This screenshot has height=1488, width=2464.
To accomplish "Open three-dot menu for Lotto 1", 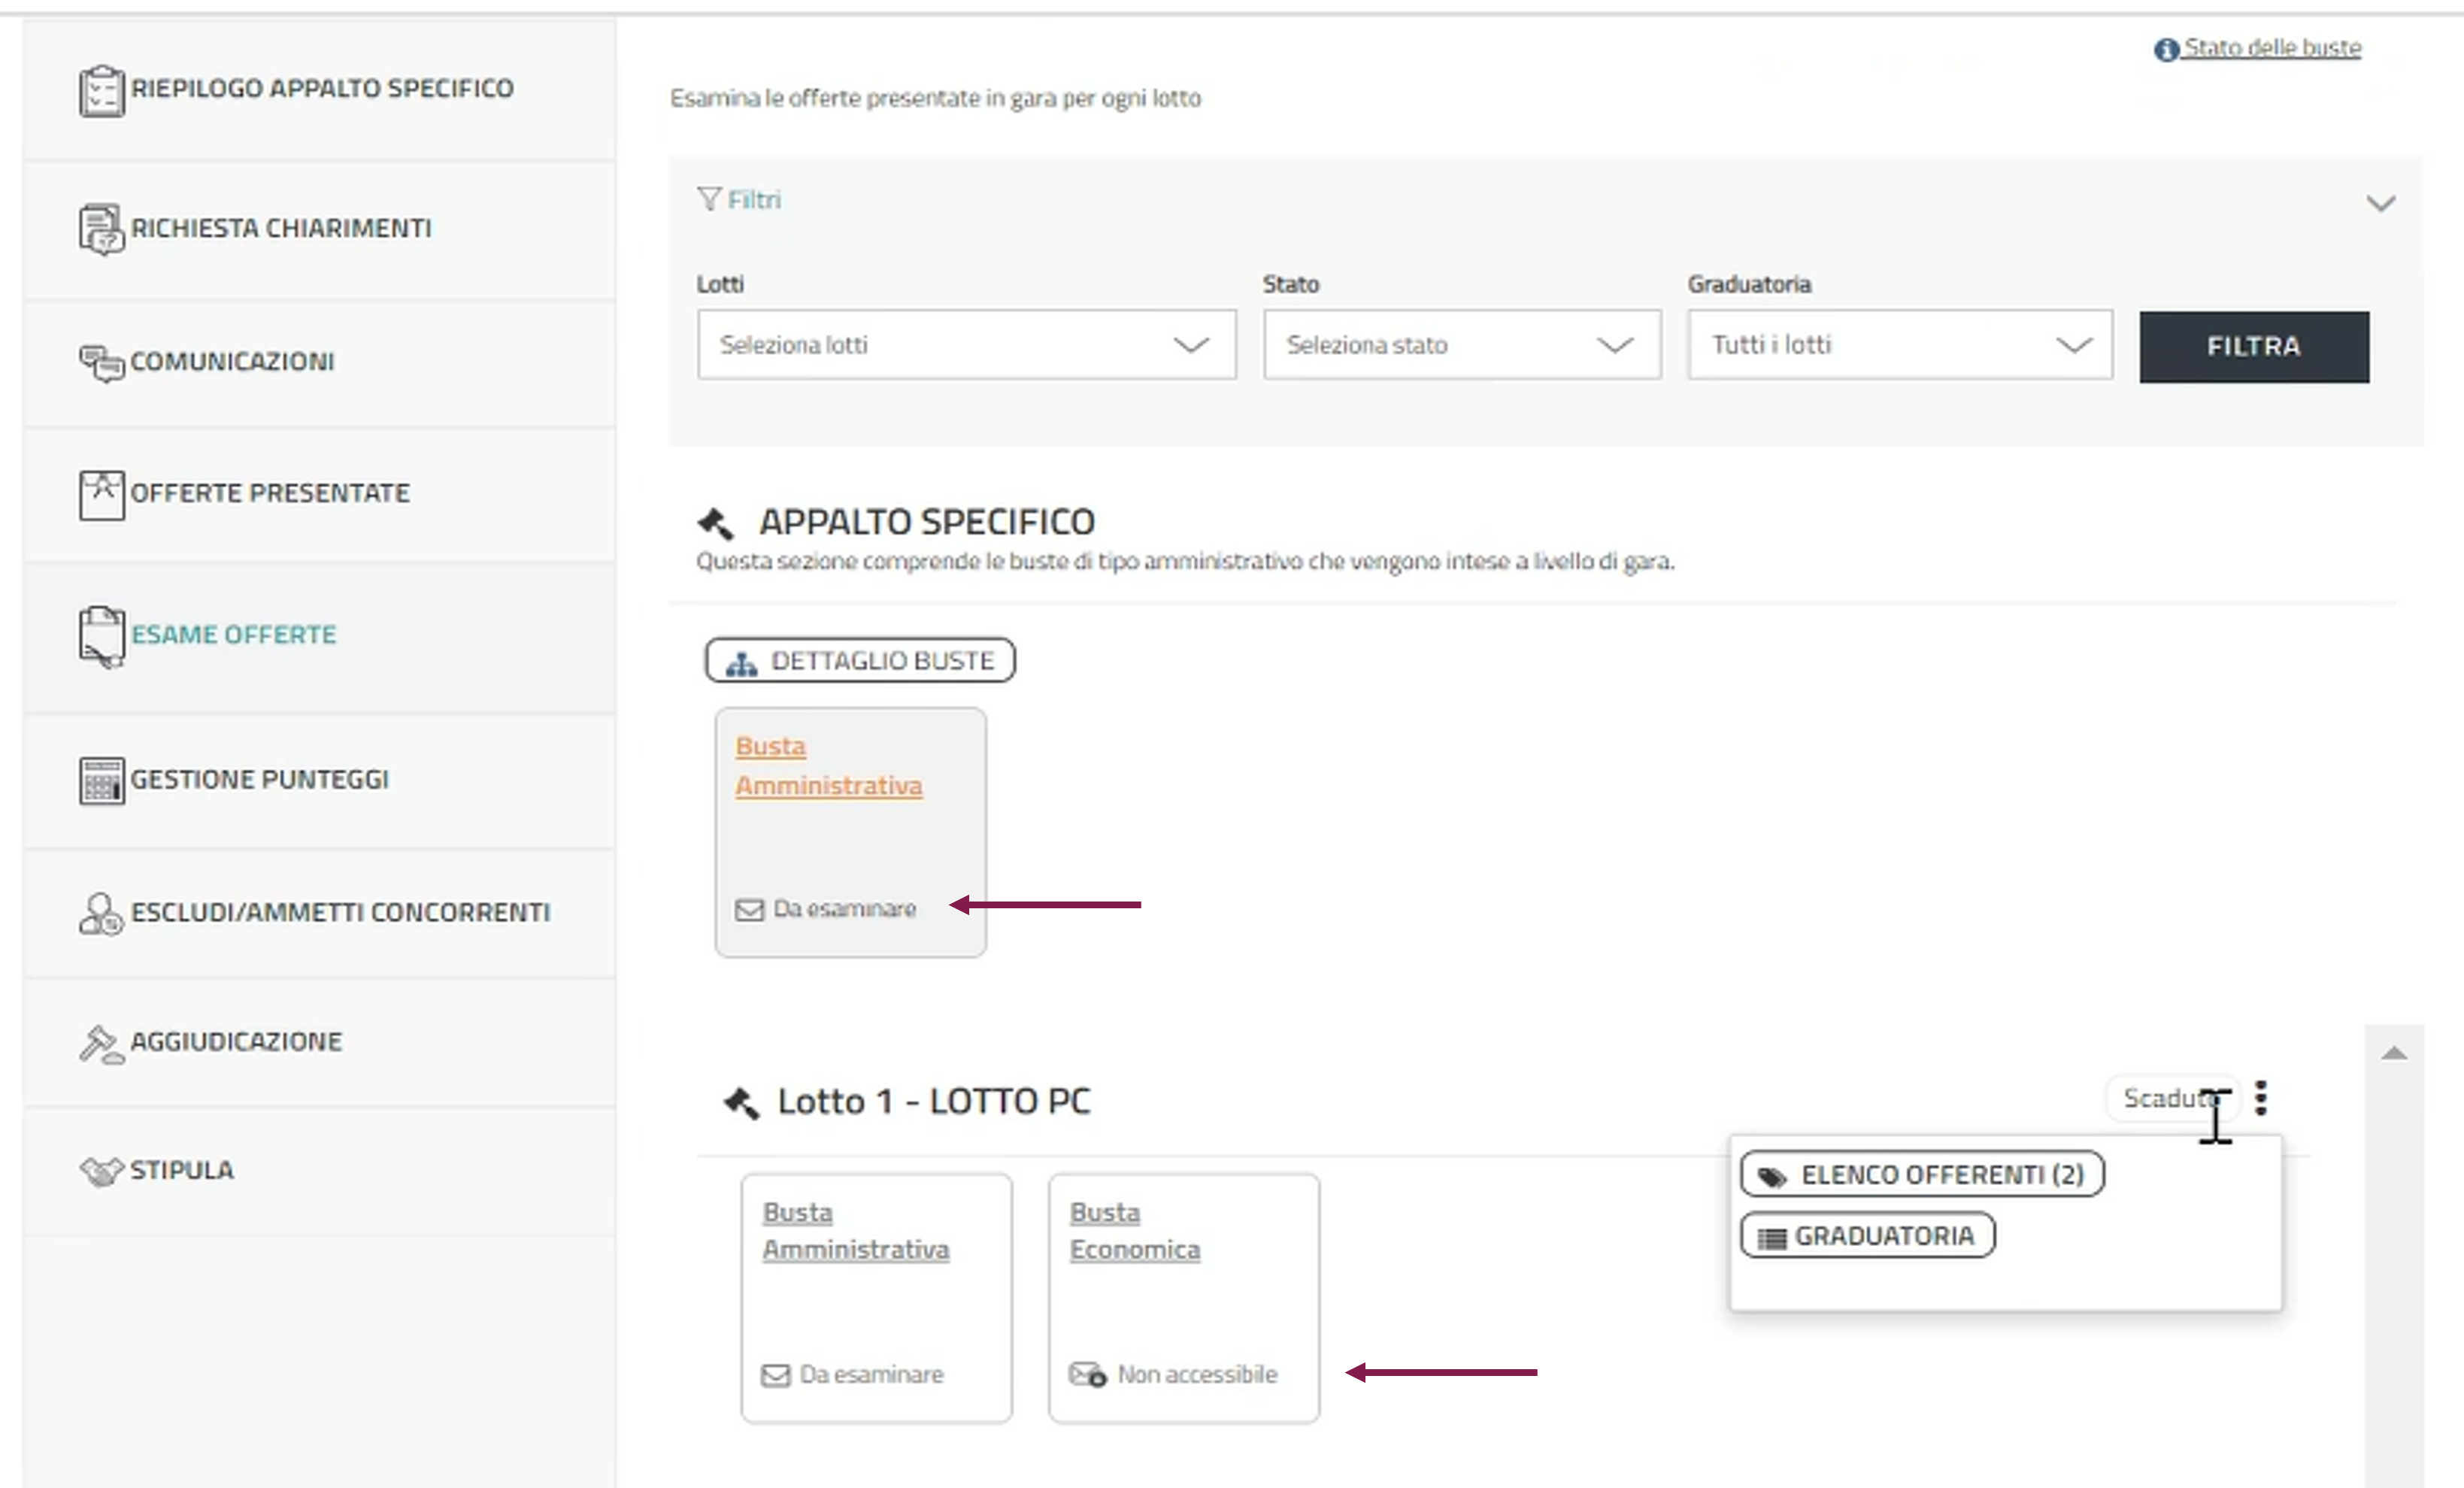I will (2261, 1098).
